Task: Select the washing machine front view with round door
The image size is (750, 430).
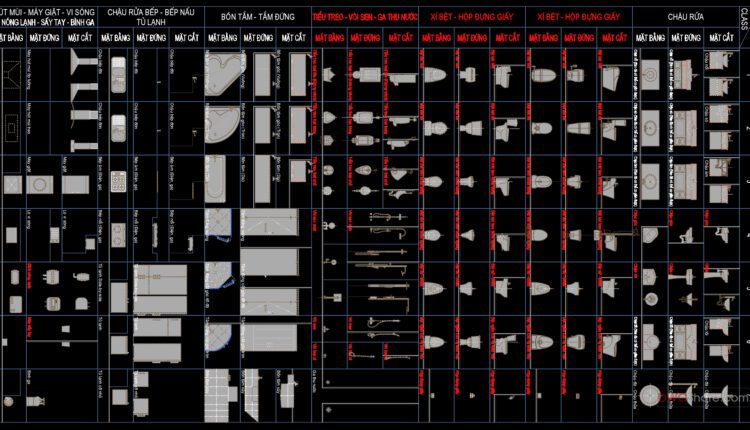Action: point(40,182)
